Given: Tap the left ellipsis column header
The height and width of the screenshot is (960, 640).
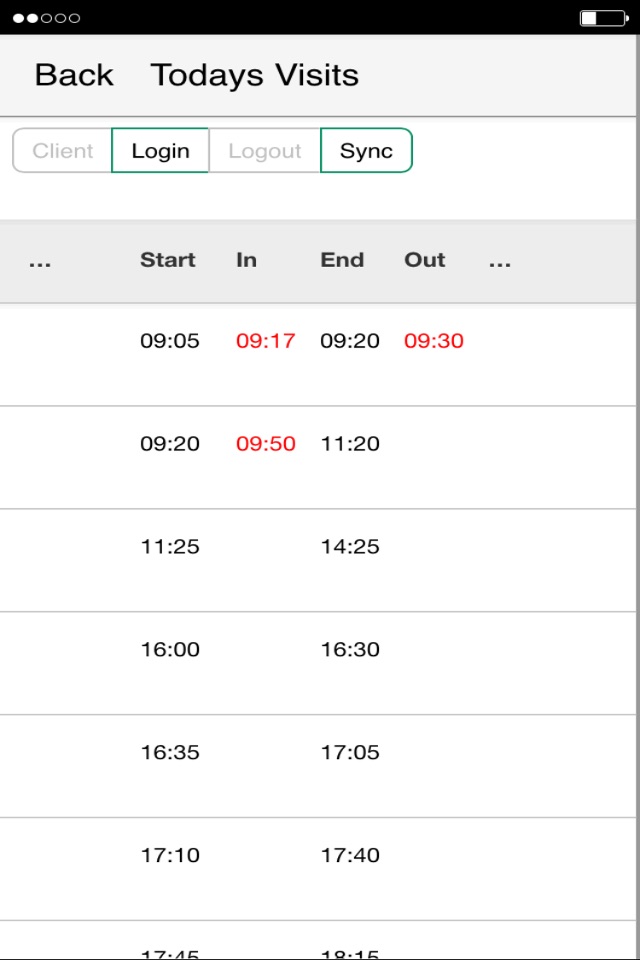Looking at the screenshot, I should tap(40, 261).
